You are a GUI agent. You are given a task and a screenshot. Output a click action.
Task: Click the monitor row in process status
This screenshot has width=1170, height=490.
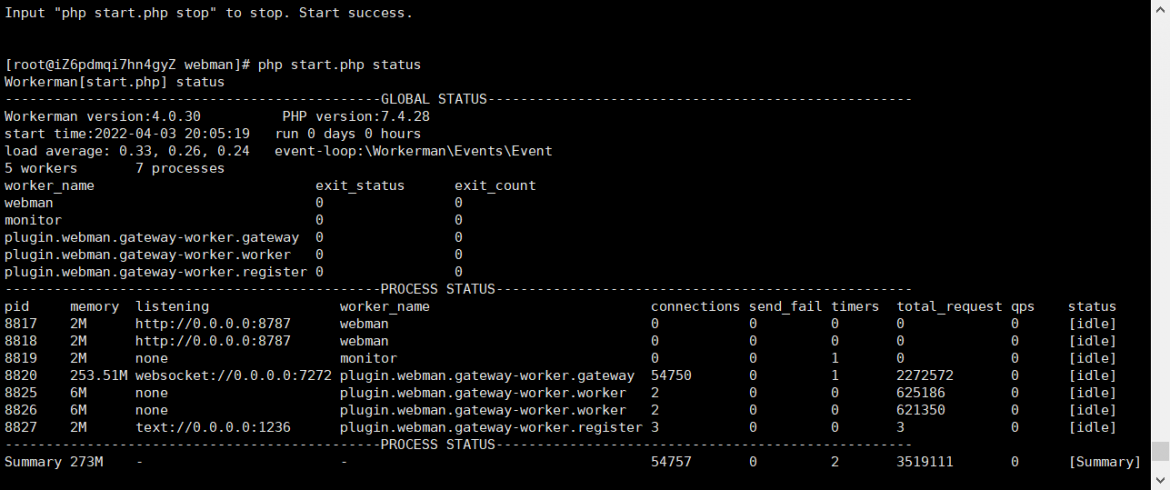(560, 358)
